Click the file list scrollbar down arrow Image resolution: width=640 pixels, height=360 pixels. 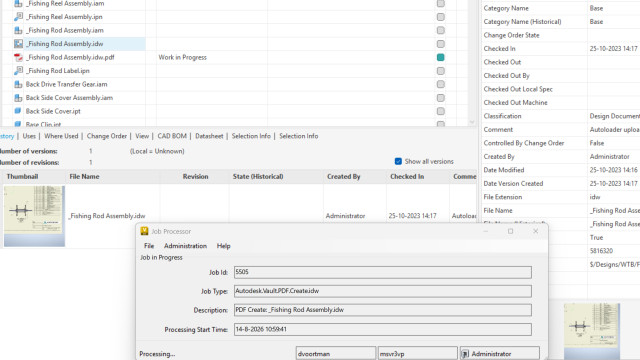(x=472, y=122)
